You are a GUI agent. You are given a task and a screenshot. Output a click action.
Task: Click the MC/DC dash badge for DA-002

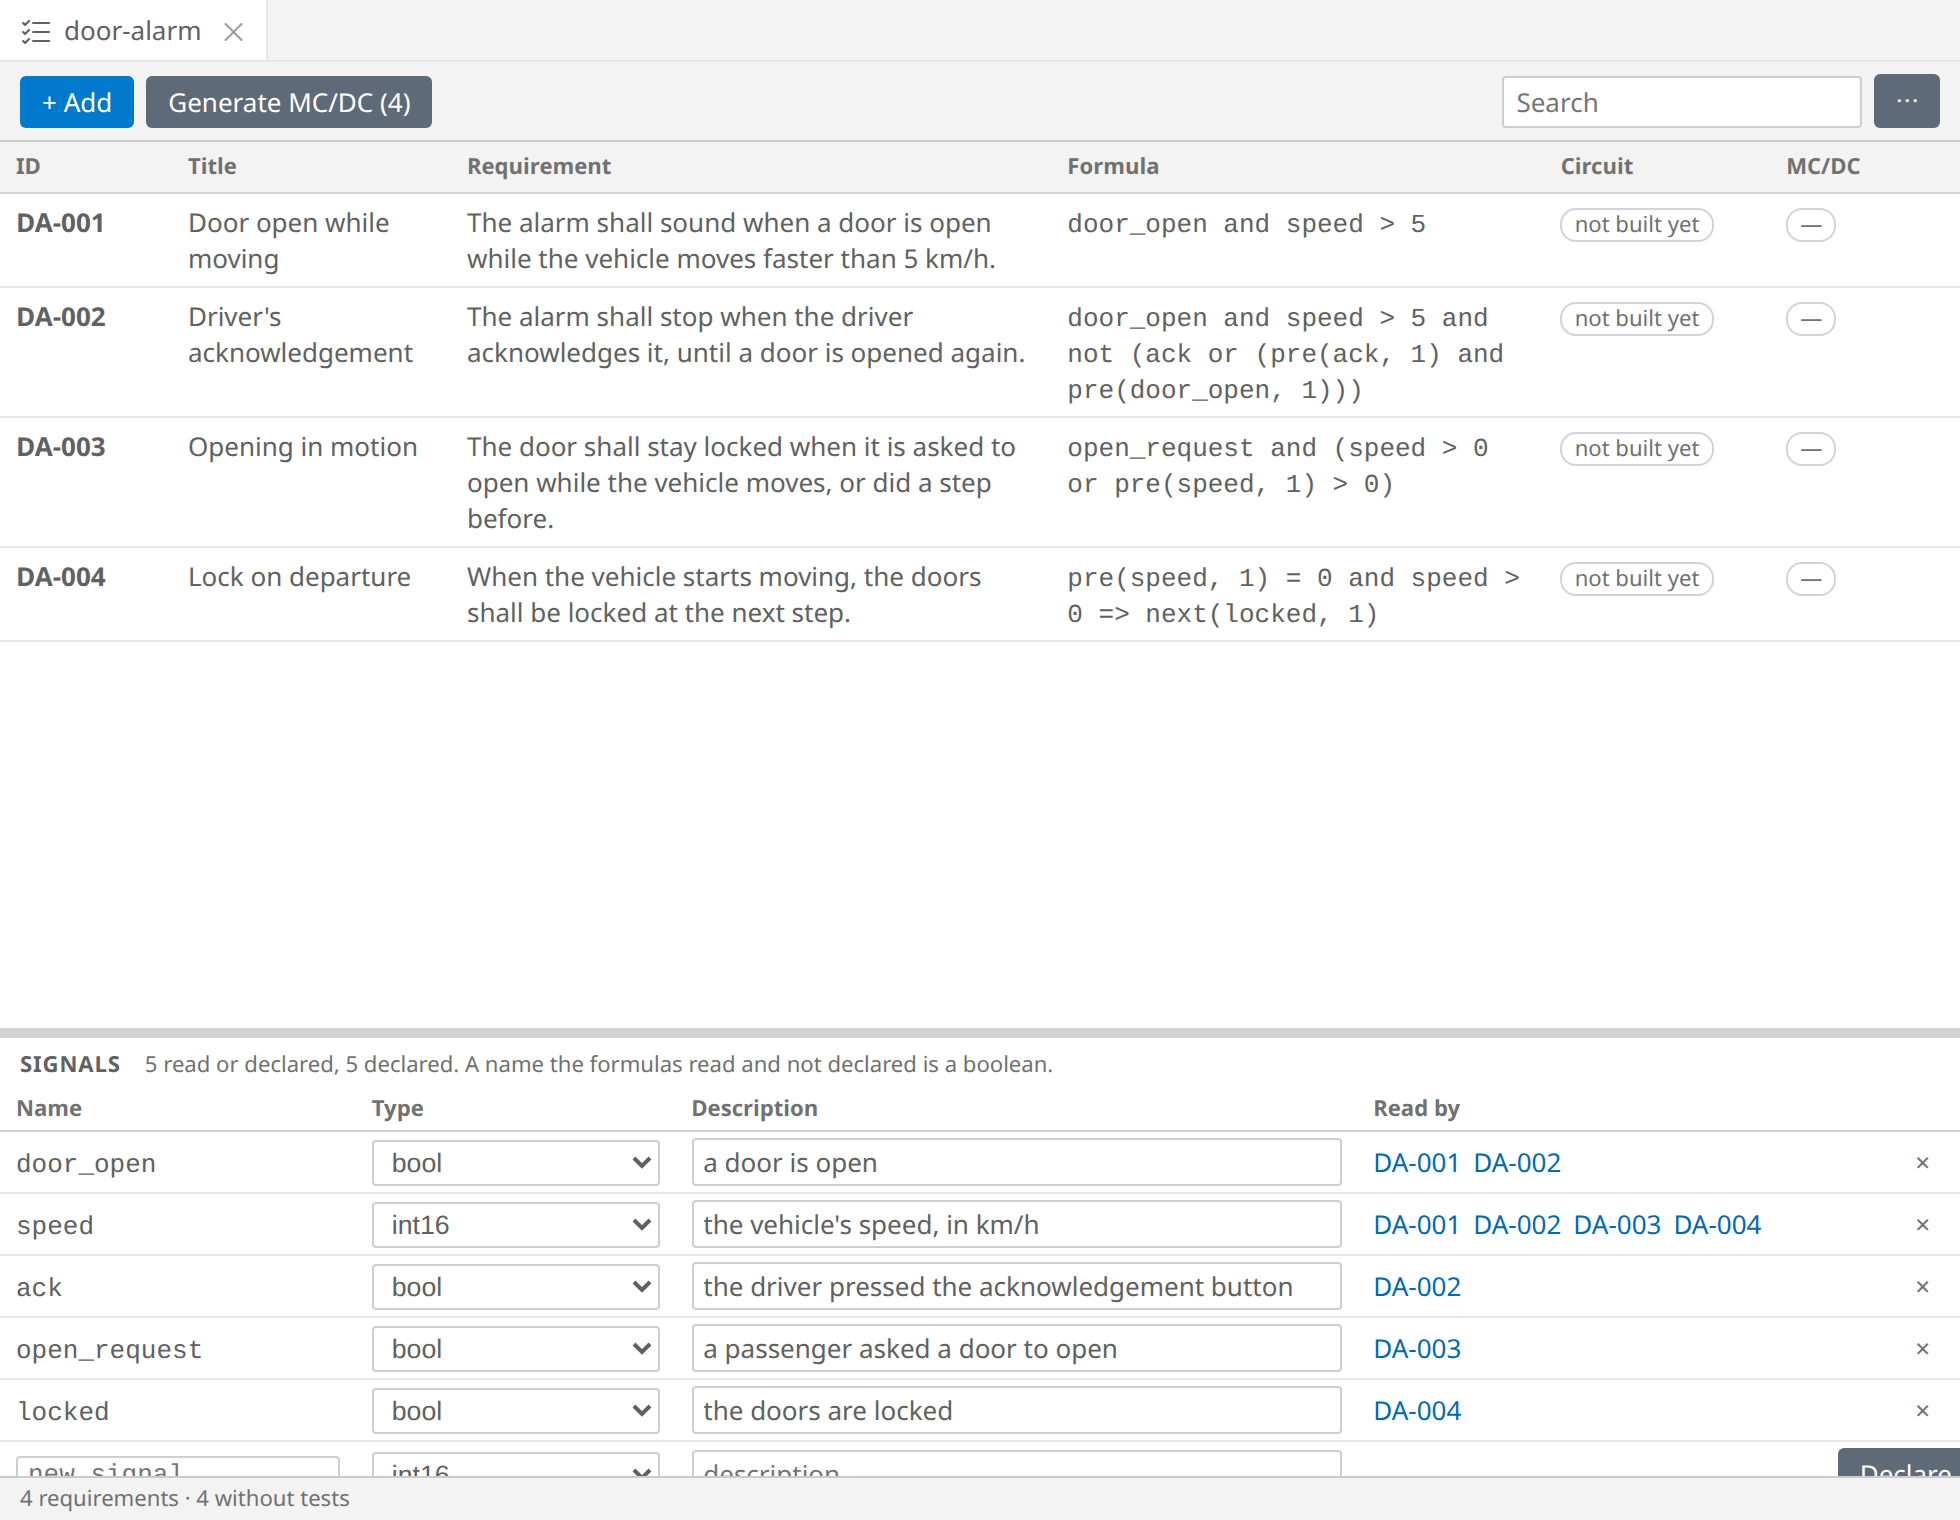pyautogui.click(x=1810, y=319)
